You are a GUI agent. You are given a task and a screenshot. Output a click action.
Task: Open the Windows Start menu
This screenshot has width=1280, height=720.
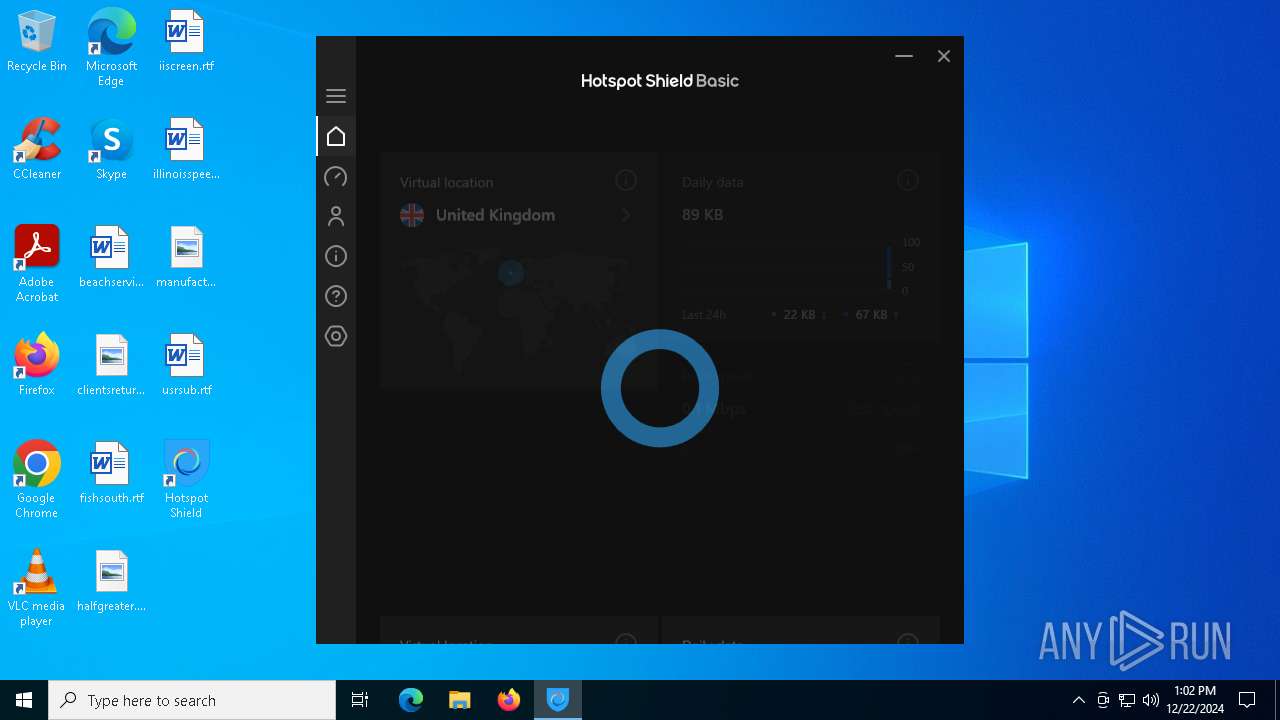point(24,700)
